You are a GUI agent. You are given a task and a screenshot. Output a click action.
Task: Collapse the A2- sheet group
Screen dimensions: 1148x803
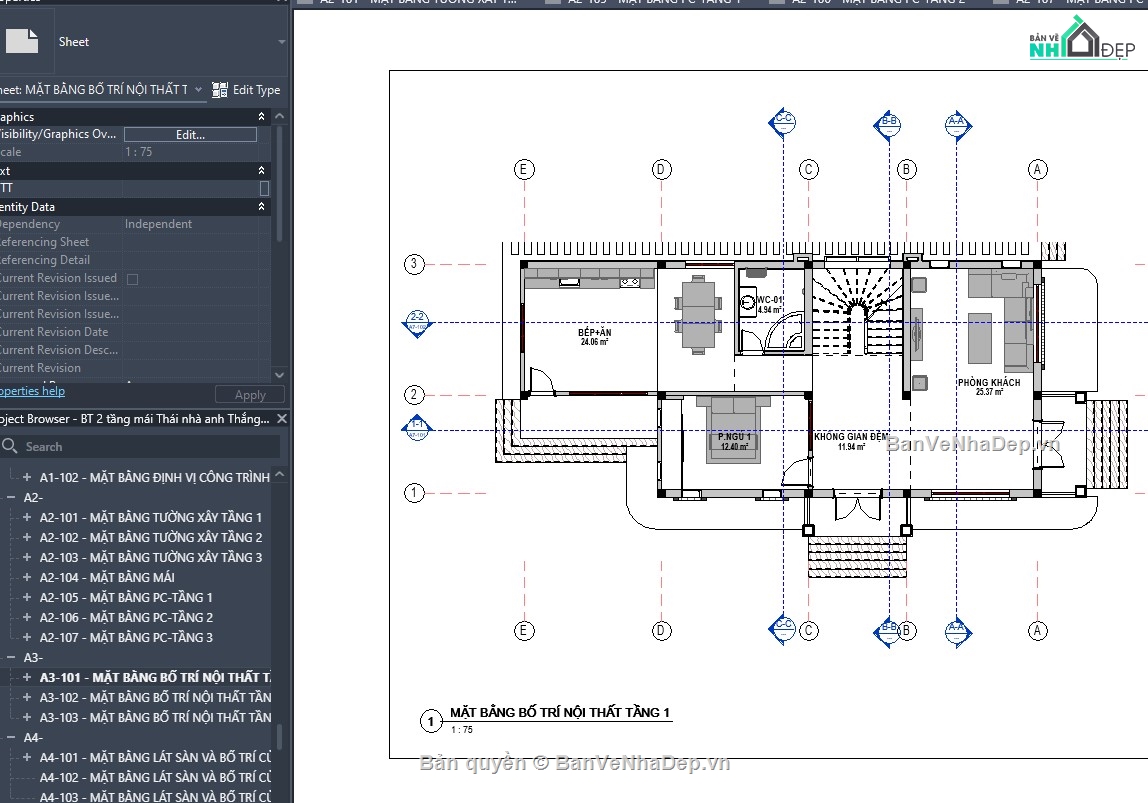pos(11,497)
